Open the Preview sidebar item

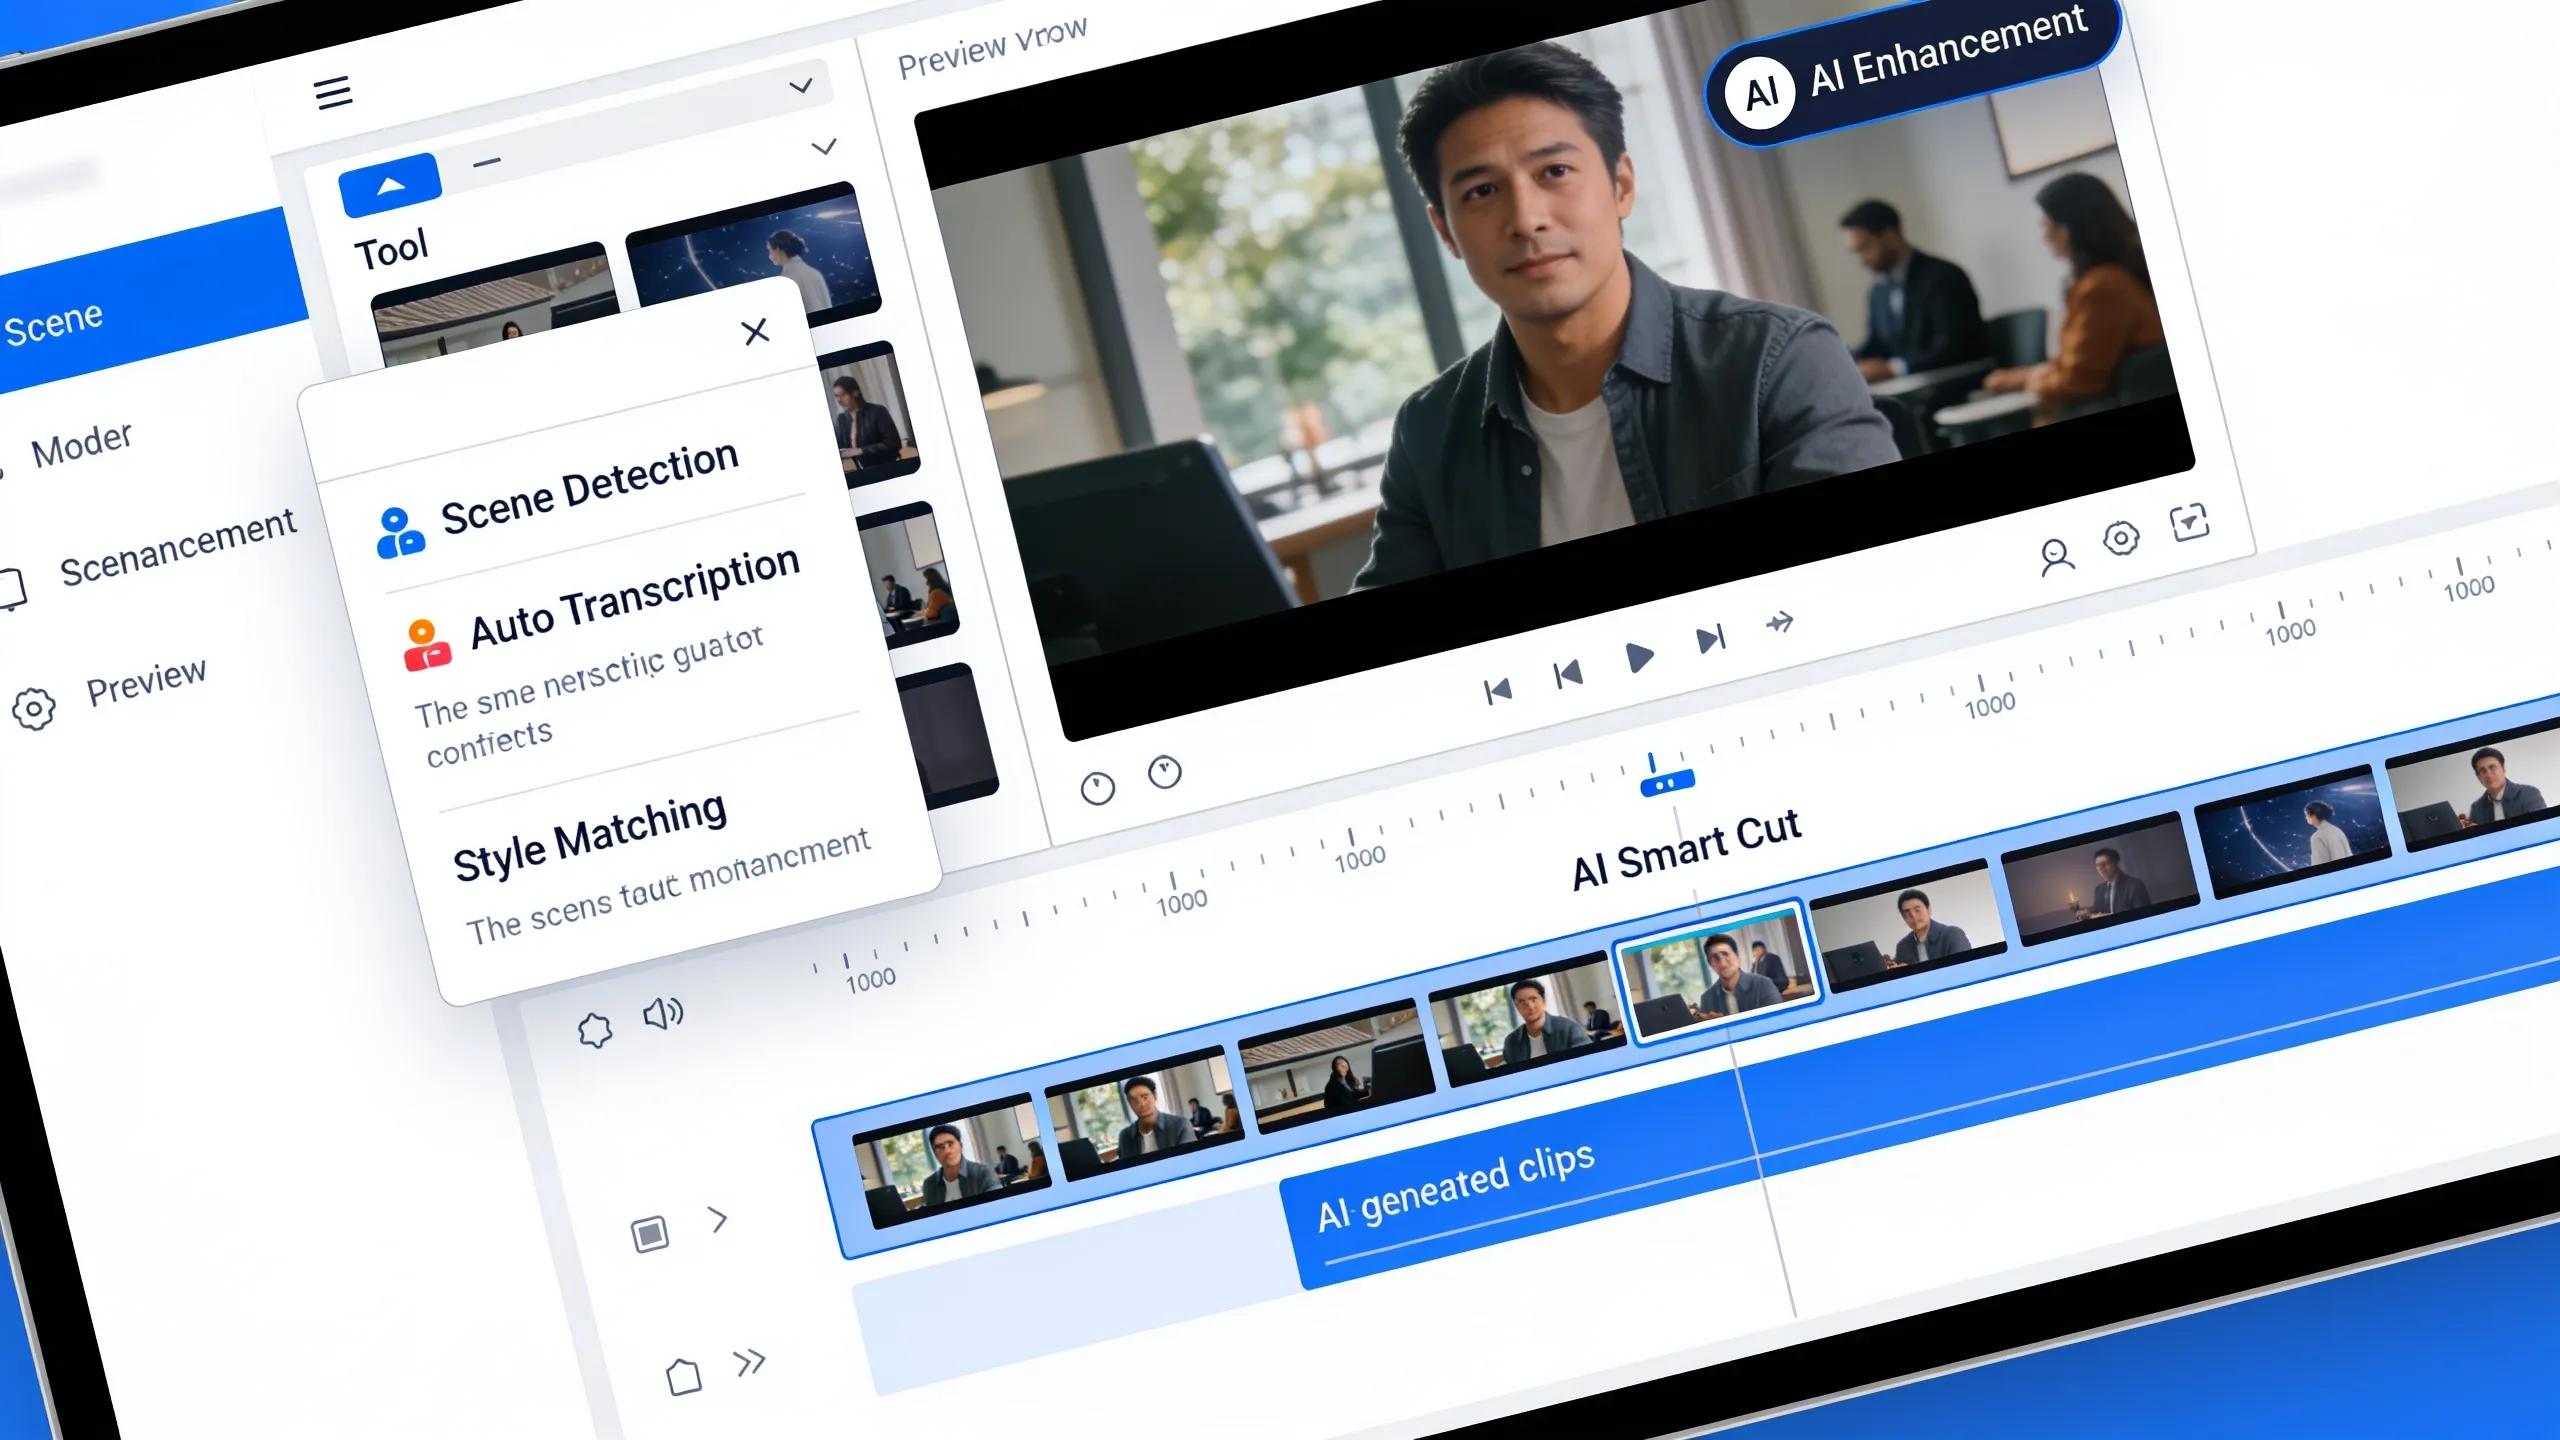pos(146,682)
